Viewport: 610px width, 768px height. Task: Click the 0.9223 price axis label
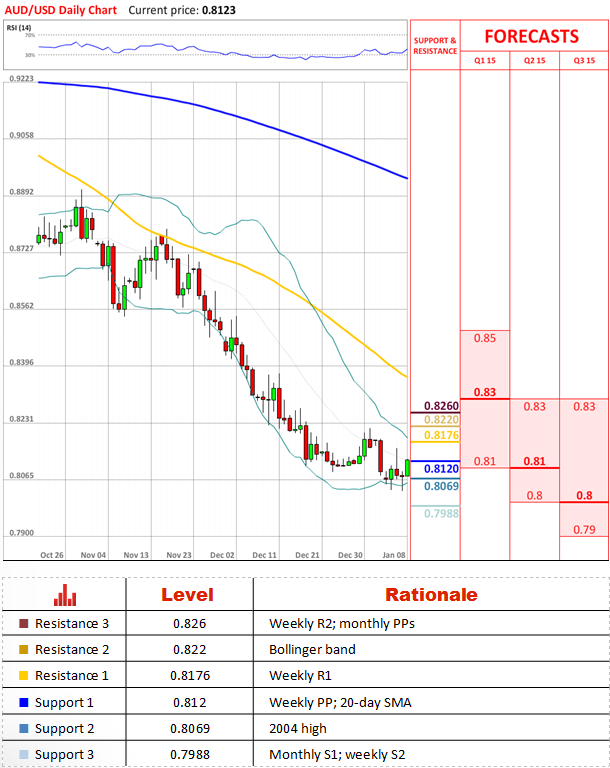pyautogui.click(x=22, y=78)
